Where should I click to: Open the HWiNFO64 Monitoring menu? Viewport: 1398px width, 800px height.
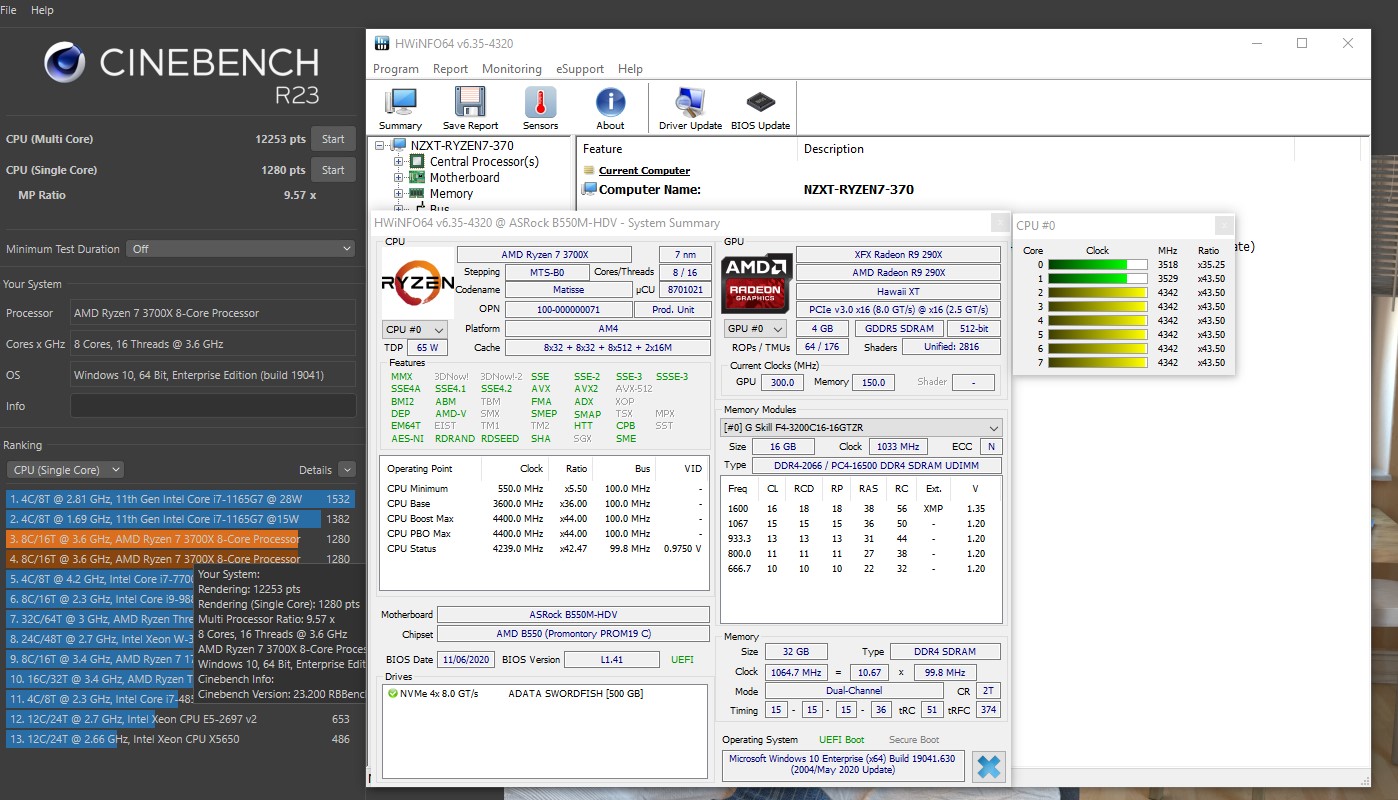(x=512, y=69)
